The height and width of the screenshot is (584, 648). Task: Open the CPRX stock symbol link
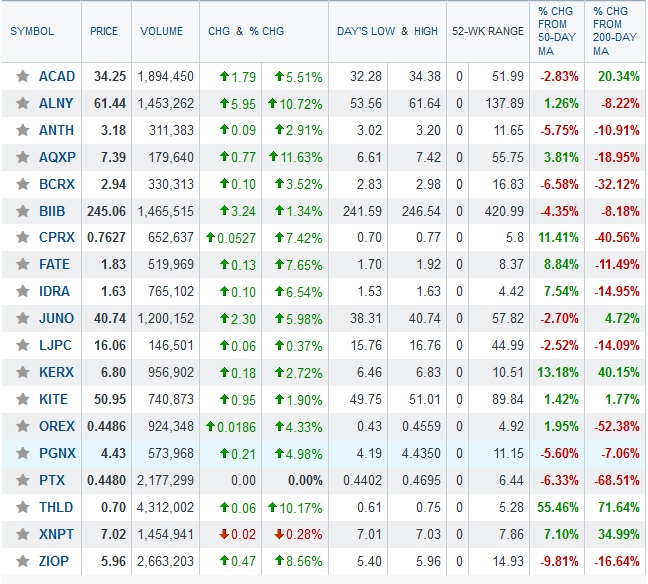pyautogui.click(x=57, y=238)
